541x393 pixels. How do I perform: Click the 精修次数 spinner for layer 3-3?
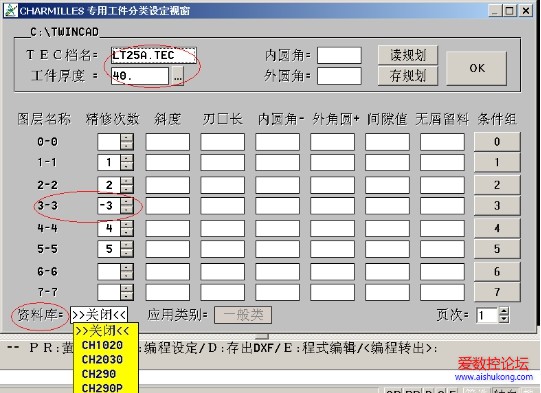coord(127,206)
